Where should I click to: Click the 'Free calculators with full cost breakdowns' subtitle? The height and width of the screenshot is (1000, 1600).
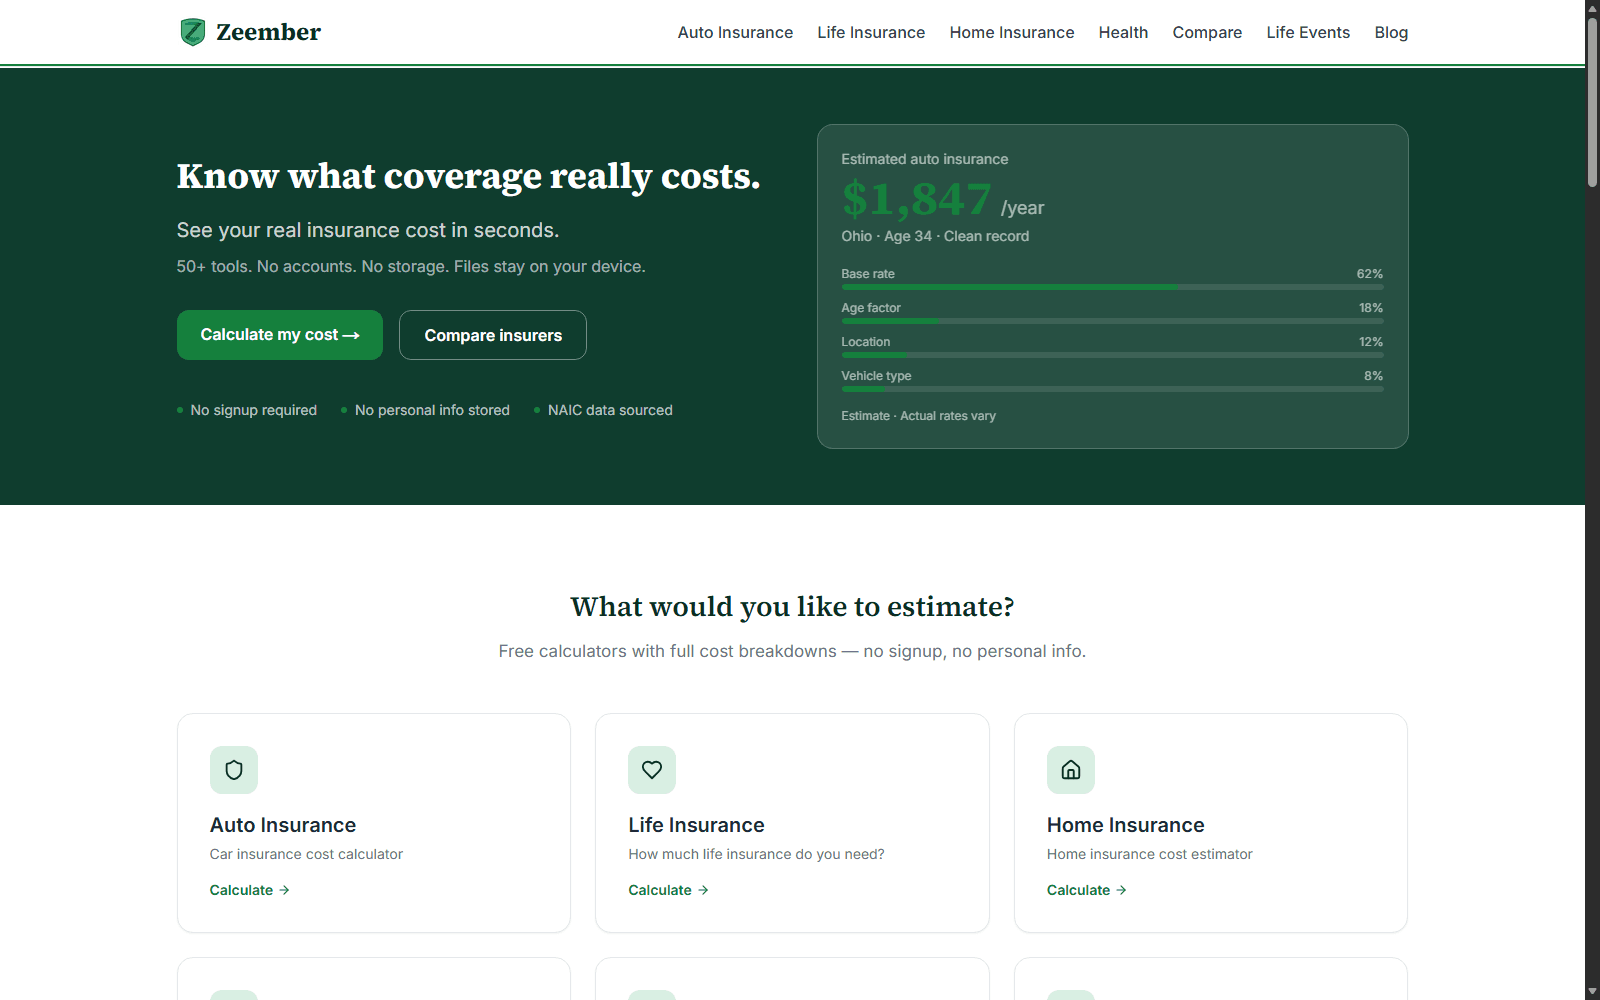coord(792,651)
